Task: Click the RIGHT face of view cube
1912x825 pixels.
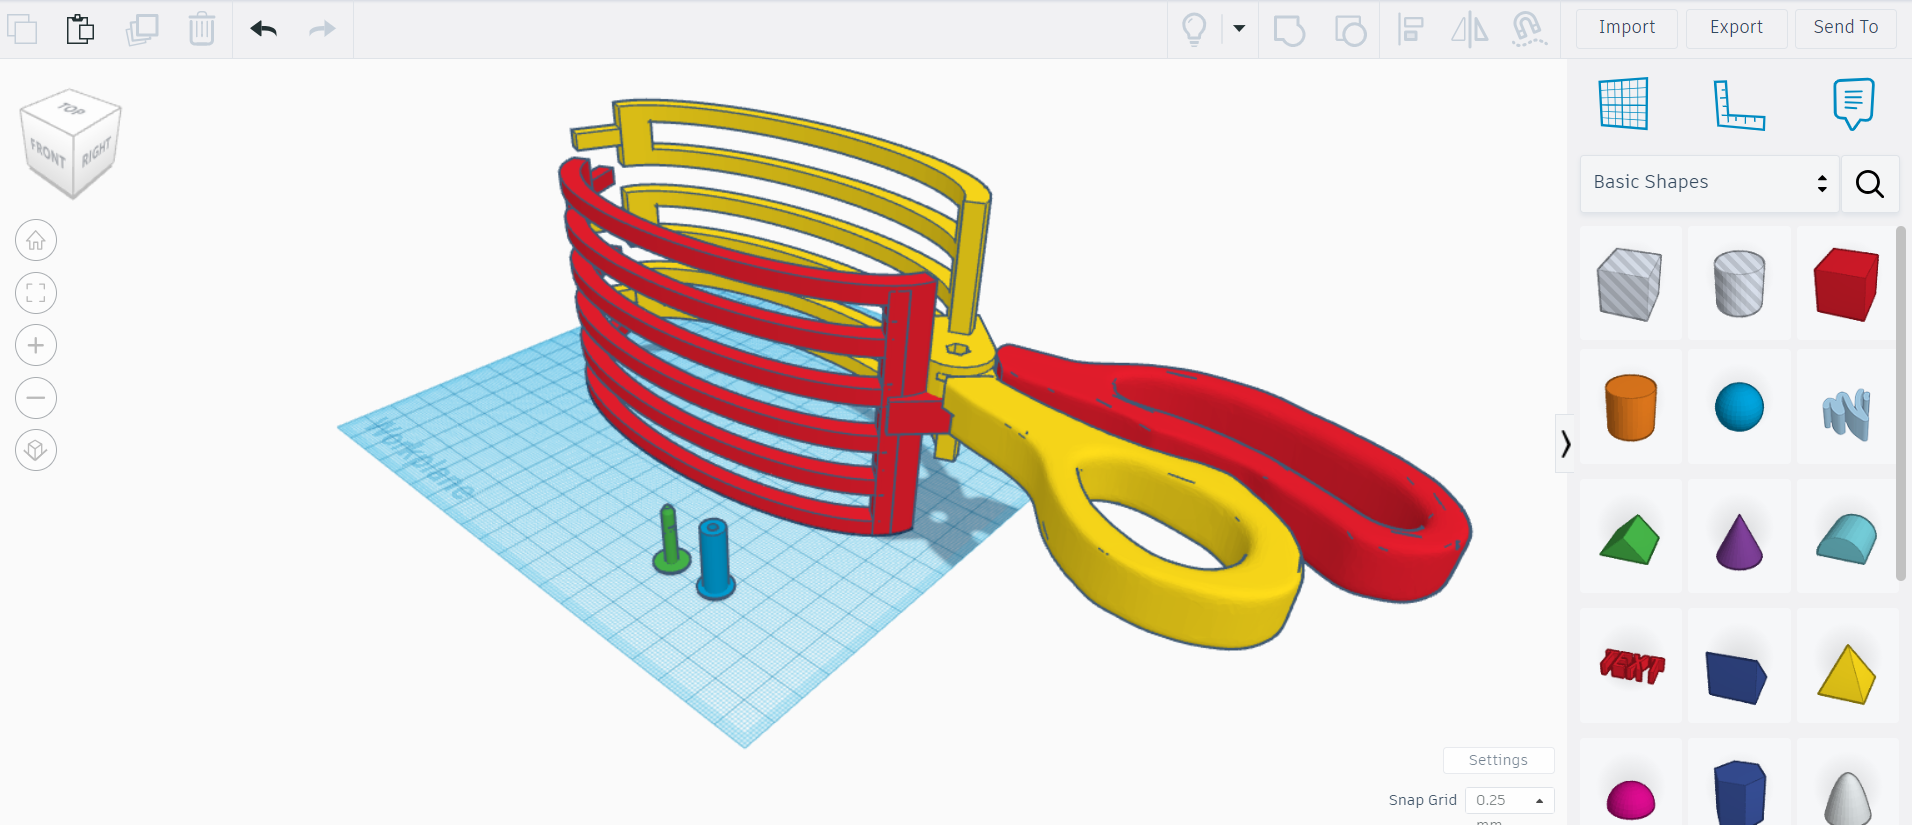Action: click(96, 152)
